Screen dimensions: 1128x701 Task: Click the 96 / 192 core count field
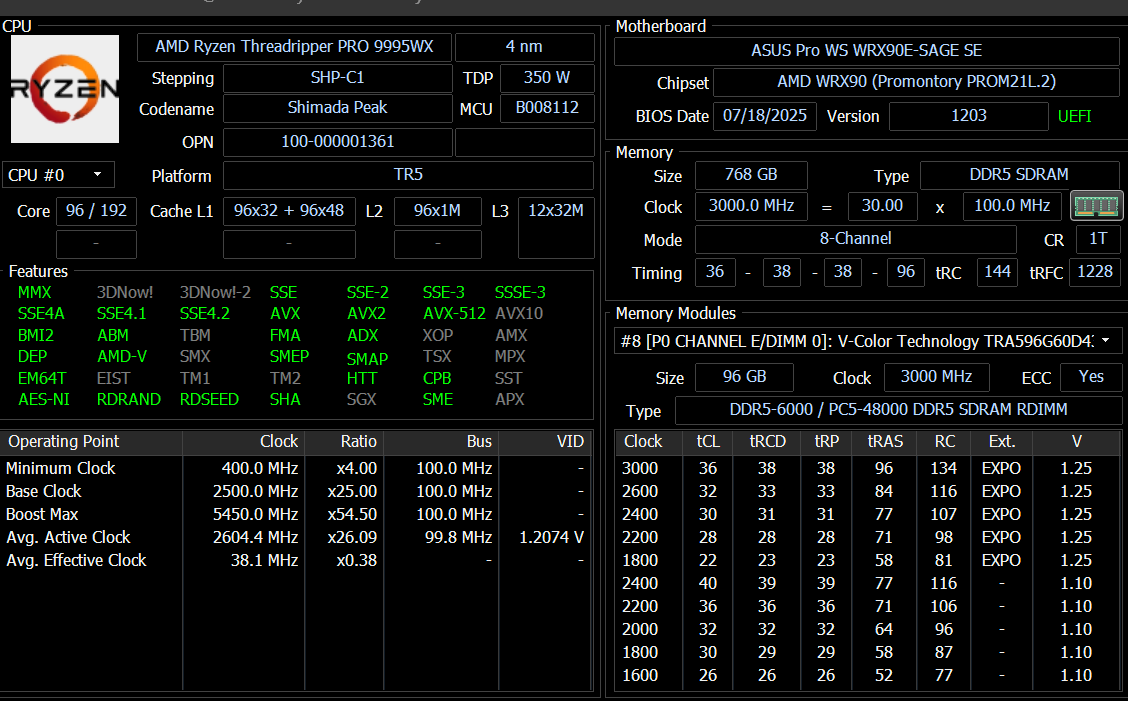click(96, 211)
